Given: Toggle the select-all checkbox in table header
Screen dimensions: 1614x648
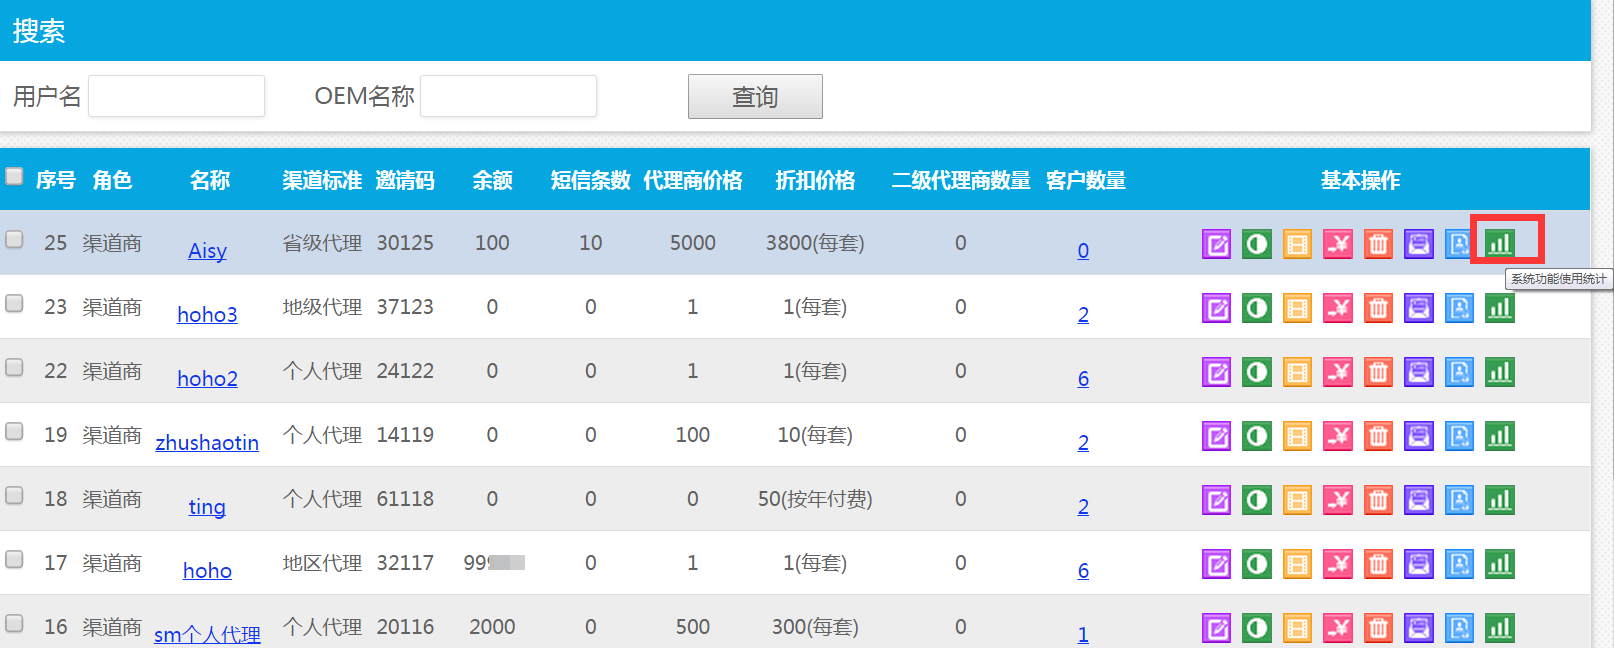Looking at the screenshot, I should (x=15, y=177).
